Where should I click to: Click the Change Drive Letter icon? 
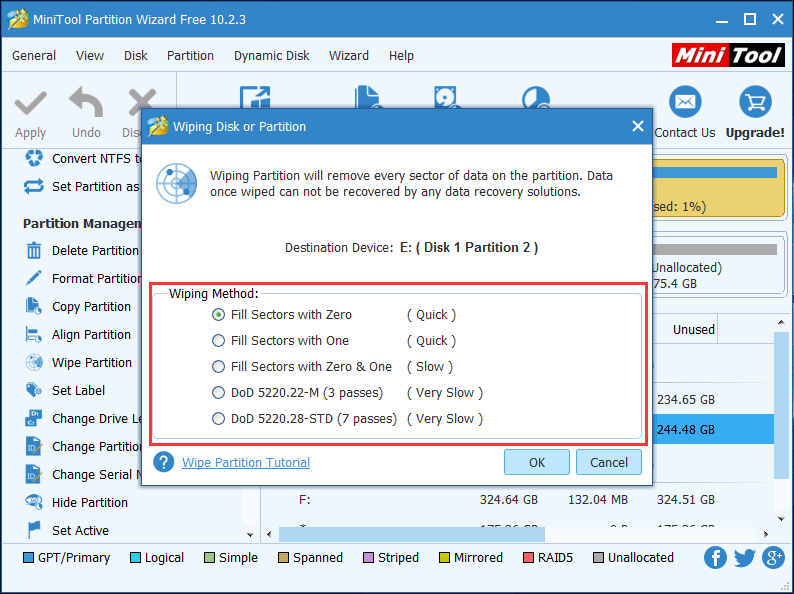pyautogui.click(x=34, y=418)
